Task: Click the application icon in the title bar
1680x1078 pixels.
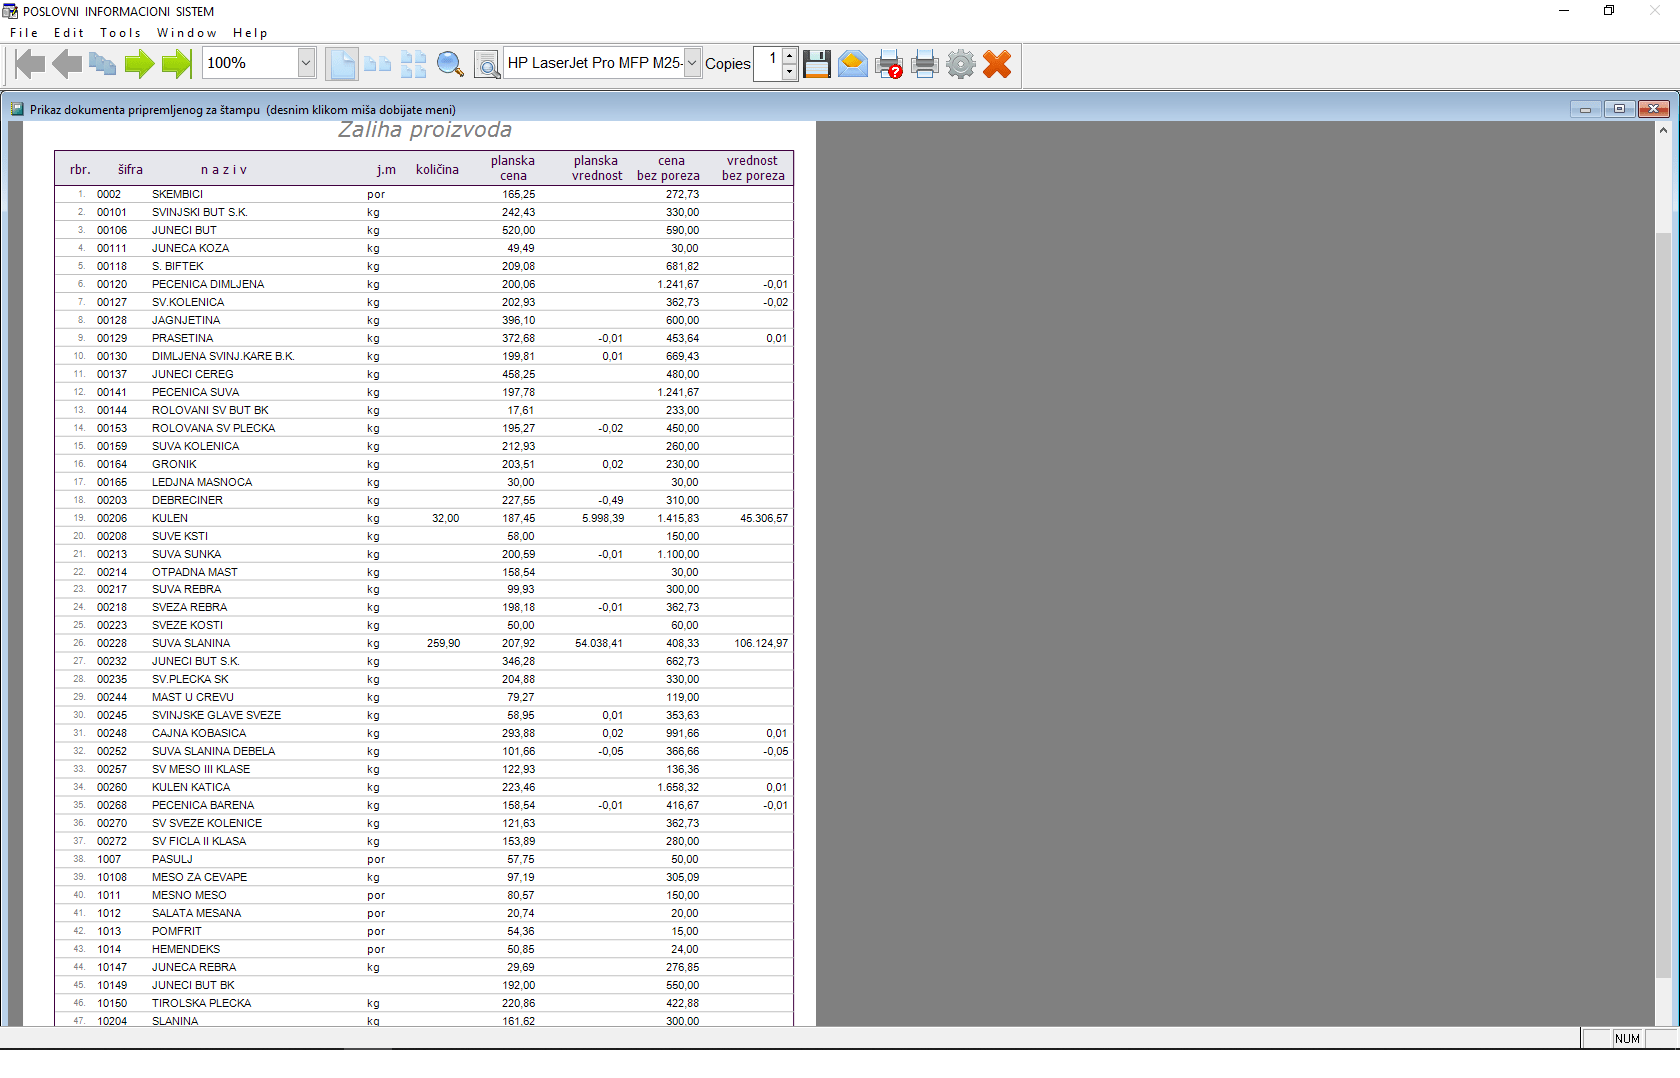Action: [10, 11]
